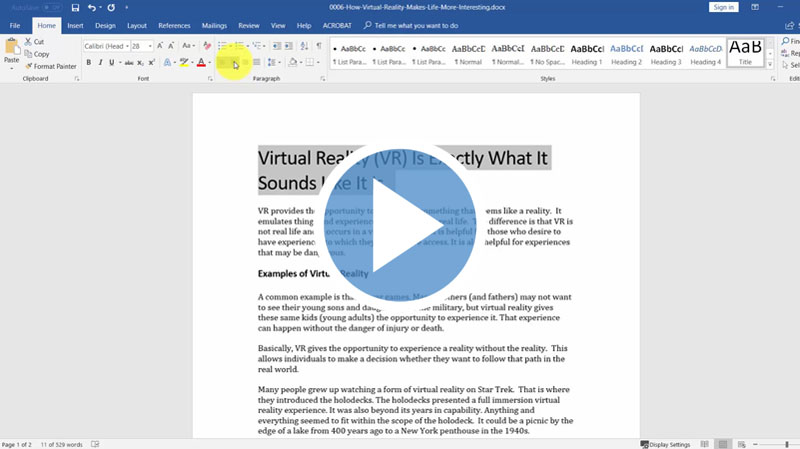This screenshot has height=449, width=800.
Task: Click the Increase Indent icon
Action: pos(287,46)
